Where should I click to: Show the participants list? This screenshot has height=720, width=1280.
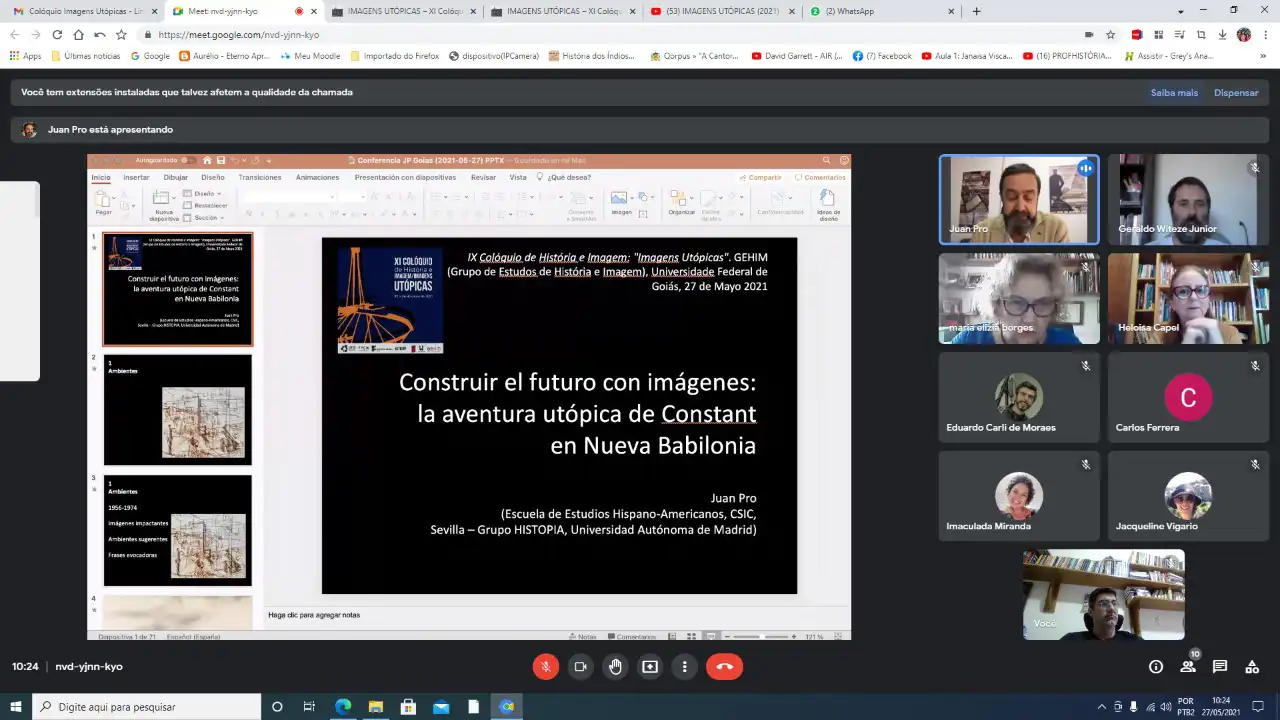click(x=1187, y=667)
